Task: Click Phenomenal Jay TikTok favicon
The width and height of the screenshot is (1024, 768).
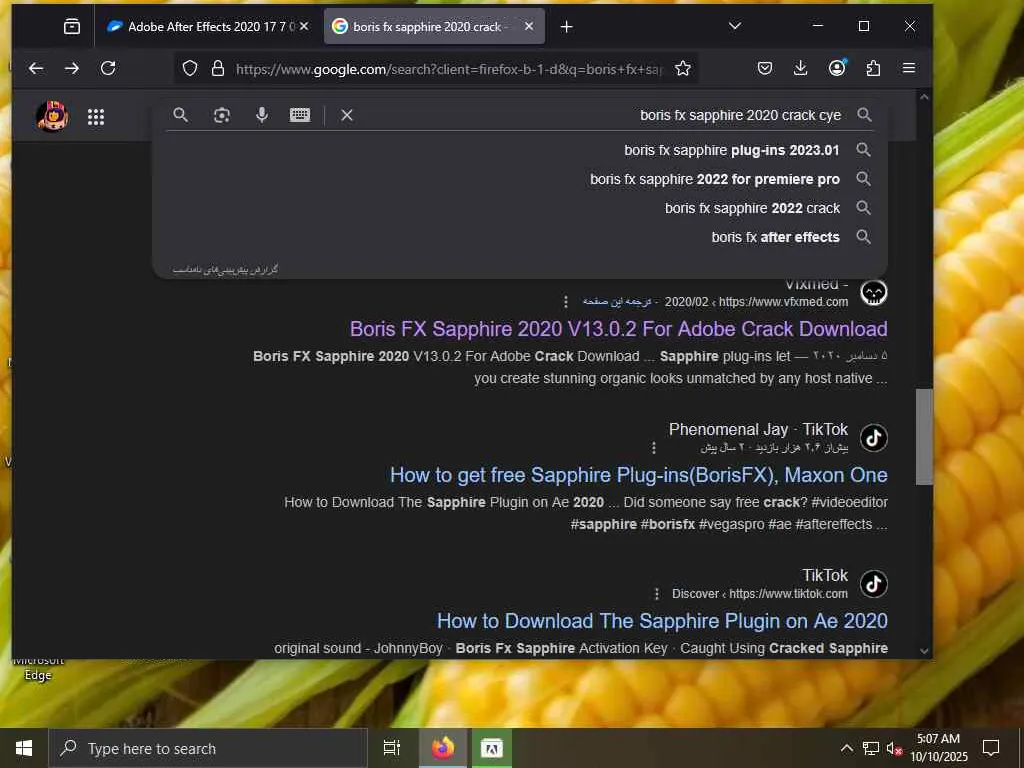Action: [x=873, y=438]
